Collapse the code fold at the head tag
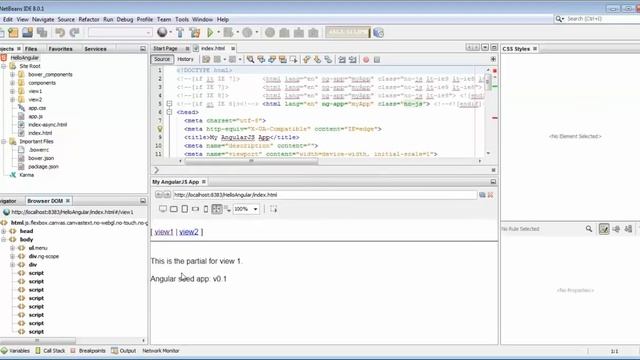Viewport: 640px width, 360px height. tap(169, 112)
